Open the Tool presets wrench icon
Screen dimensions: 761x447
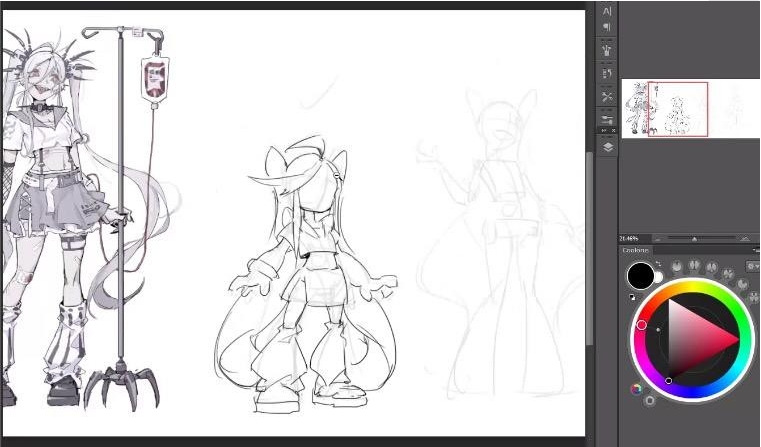(x=607, y=96)
